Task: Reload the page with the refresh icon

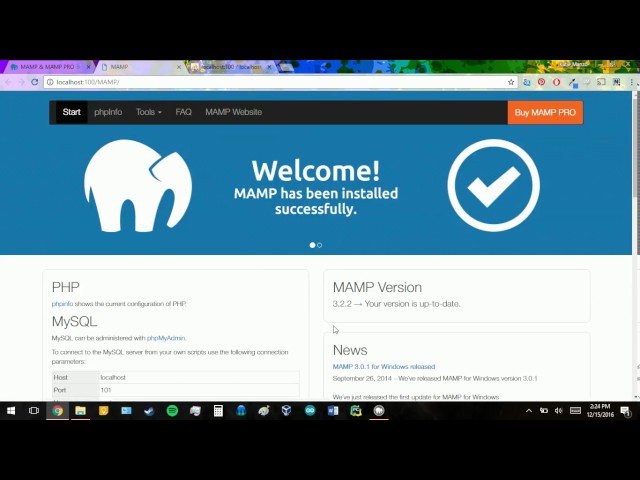Action: click(35, 82)
